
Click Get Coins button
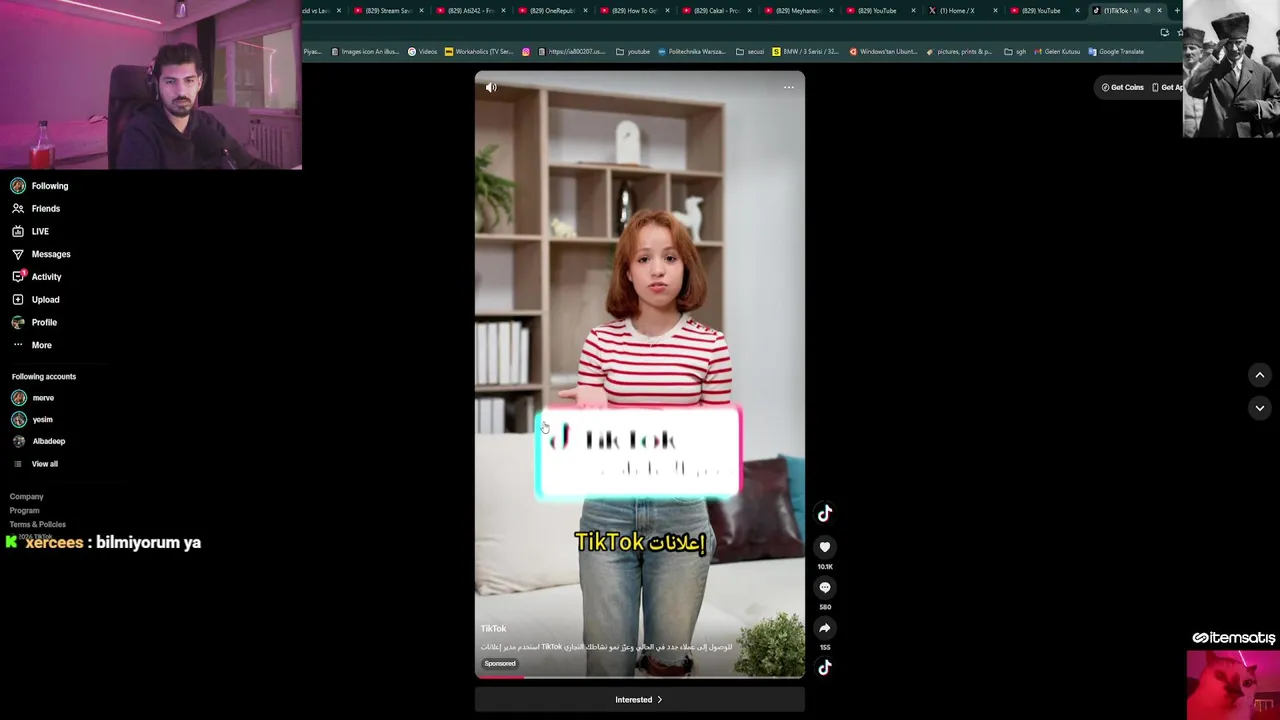pyautogui.click(x=1122, y=87)
